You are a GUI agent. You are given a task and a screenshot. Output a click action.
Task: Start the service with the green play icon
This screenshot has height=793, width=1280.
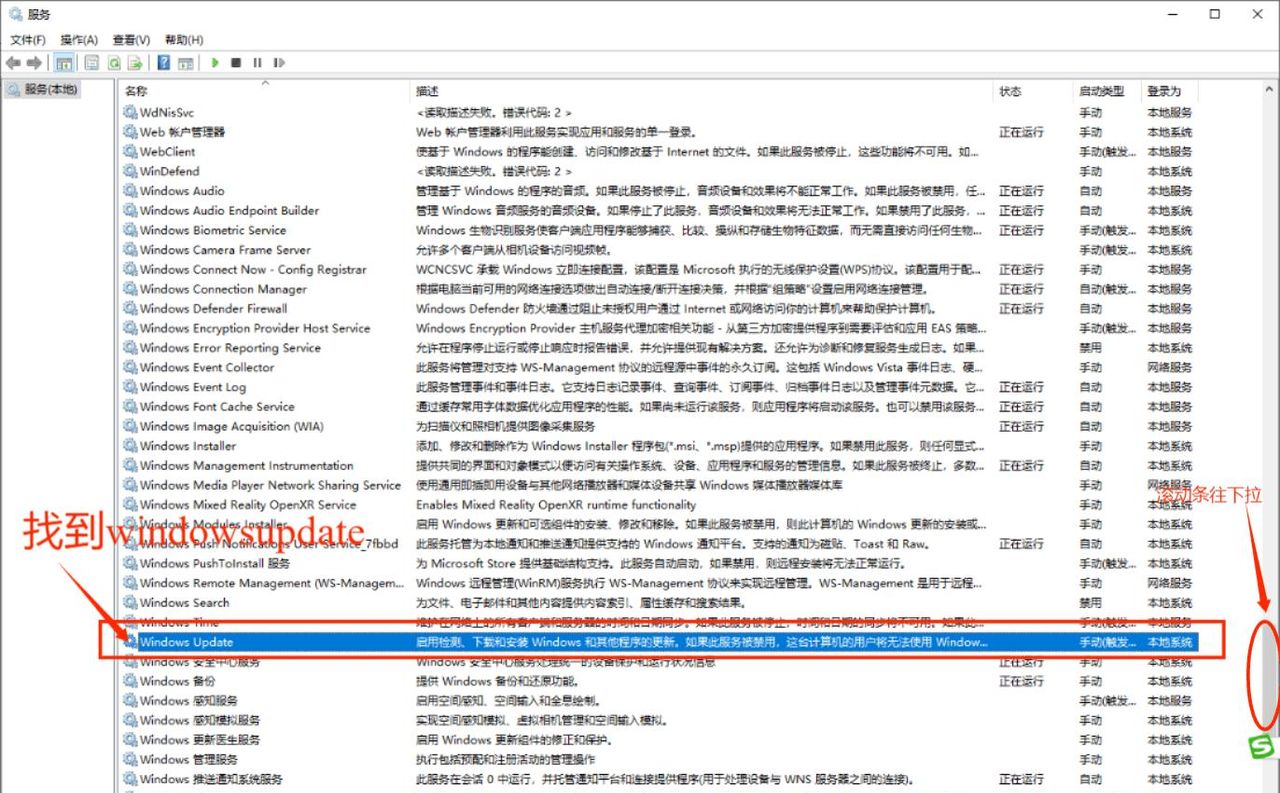pyautogui.click(x=214, y=63)
